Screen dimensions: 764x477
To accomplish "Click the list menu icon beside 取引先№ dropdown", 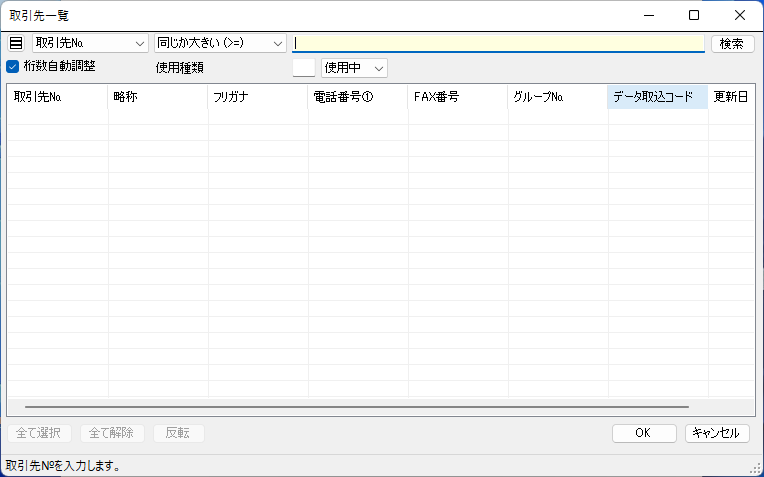I will click(15, 43).
